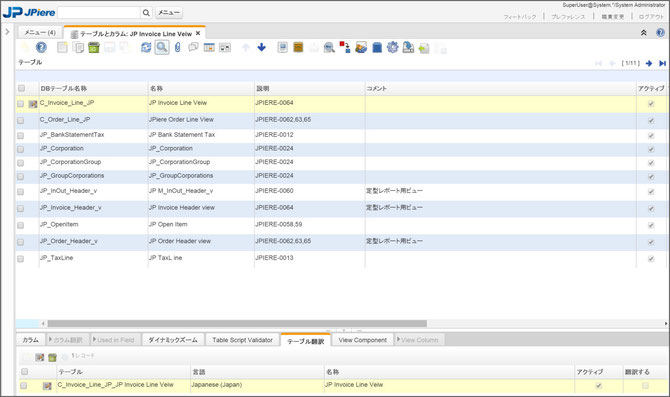670x397 pixels.
Task: Click the horizontal scrollbar of table grid
Action: pos(237,323)
